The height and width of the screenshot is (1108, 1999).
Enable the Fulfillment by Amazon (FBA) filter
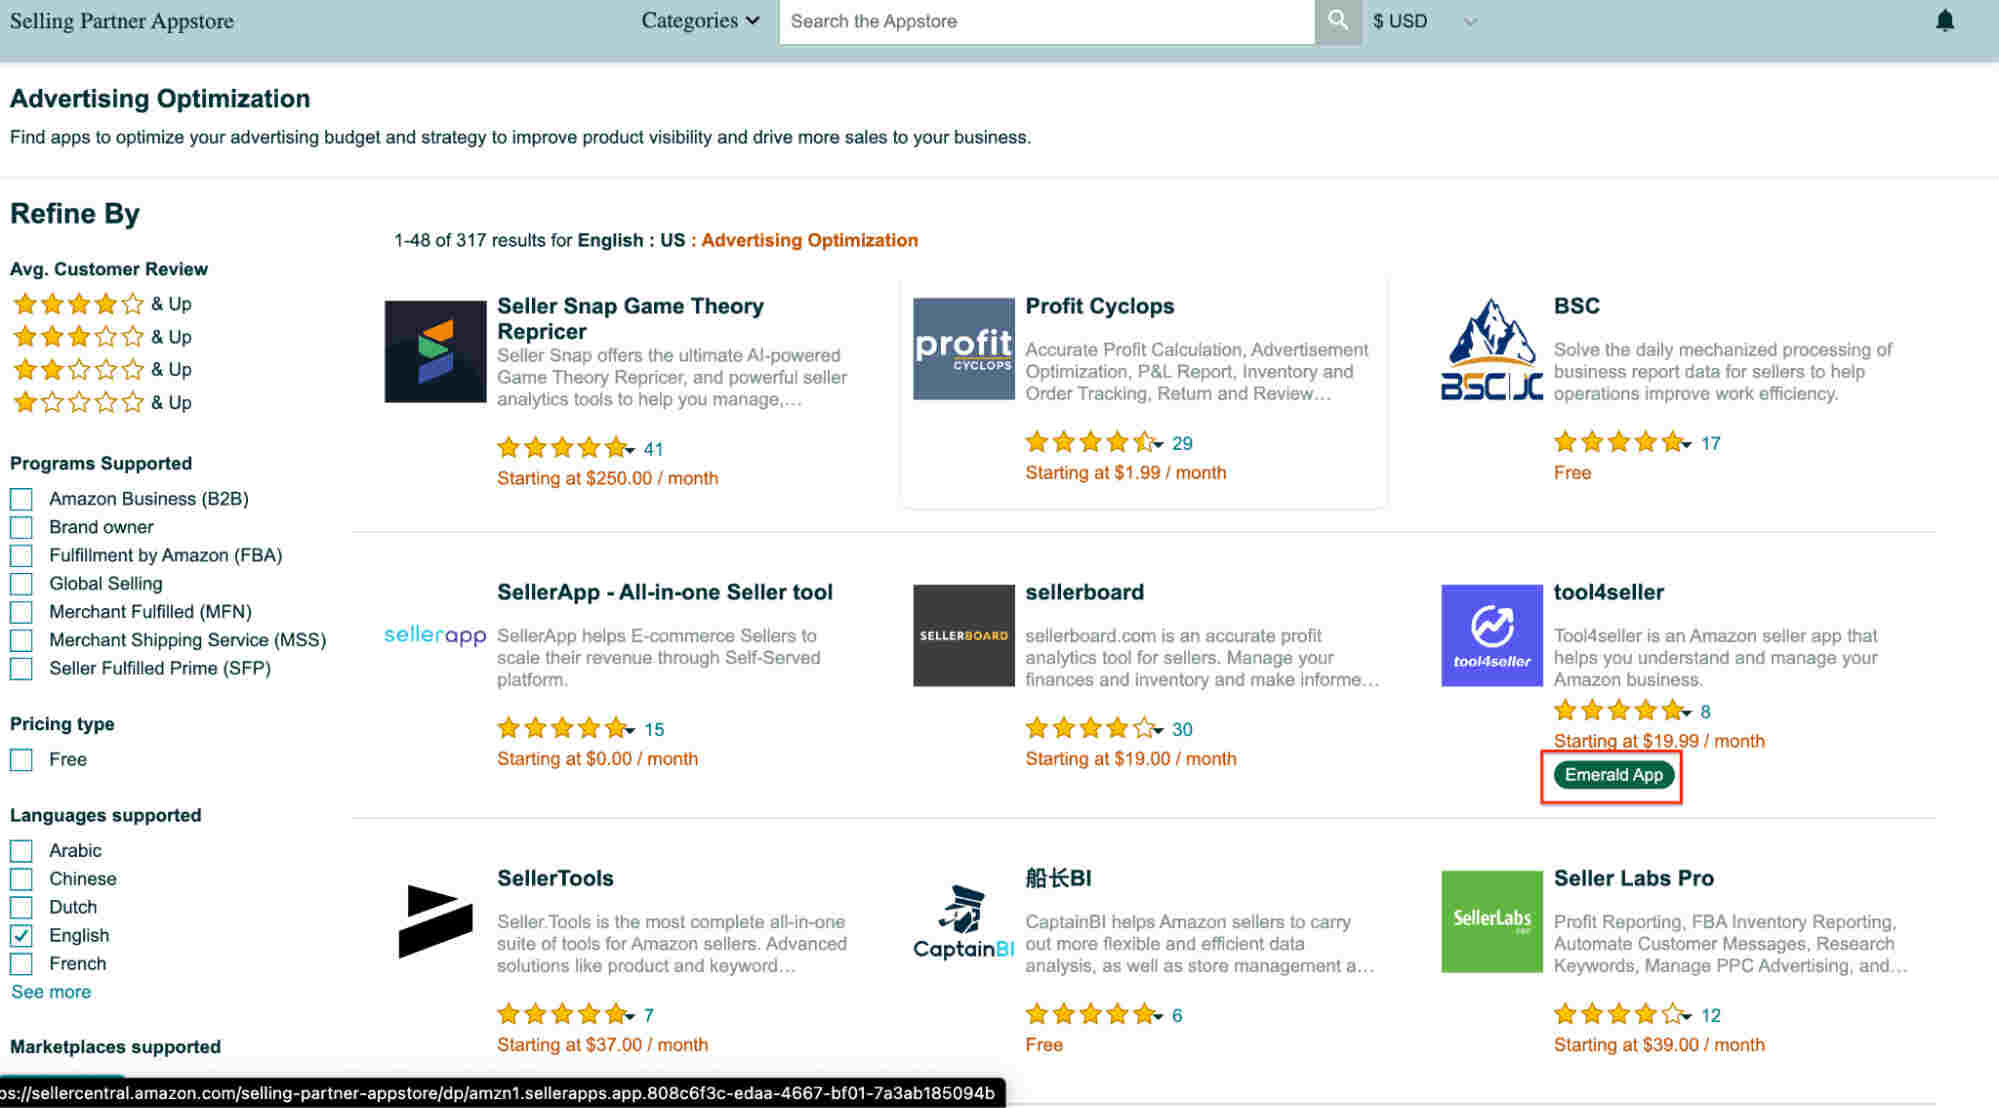point(21,555)
